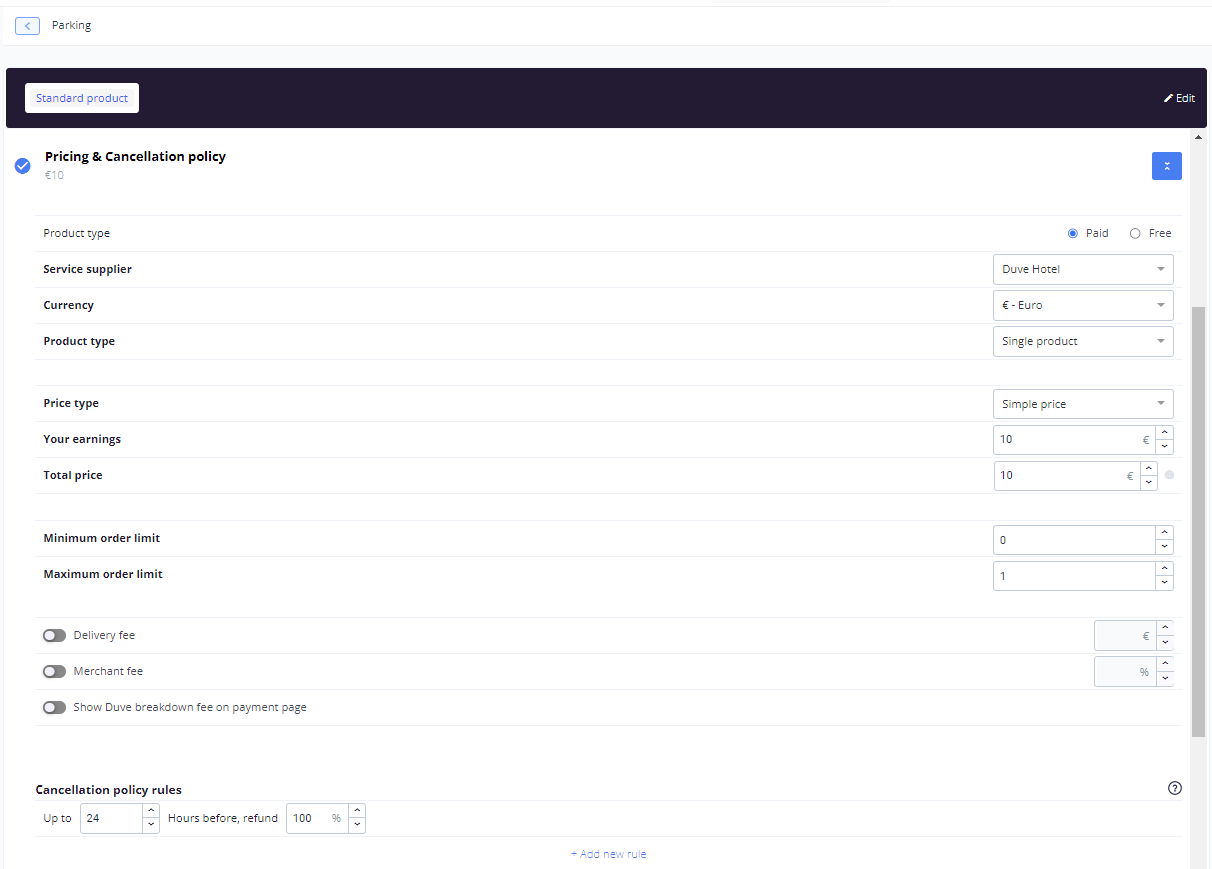
Task: Open the Price type dropdown
Action: tap(1083, 404)
